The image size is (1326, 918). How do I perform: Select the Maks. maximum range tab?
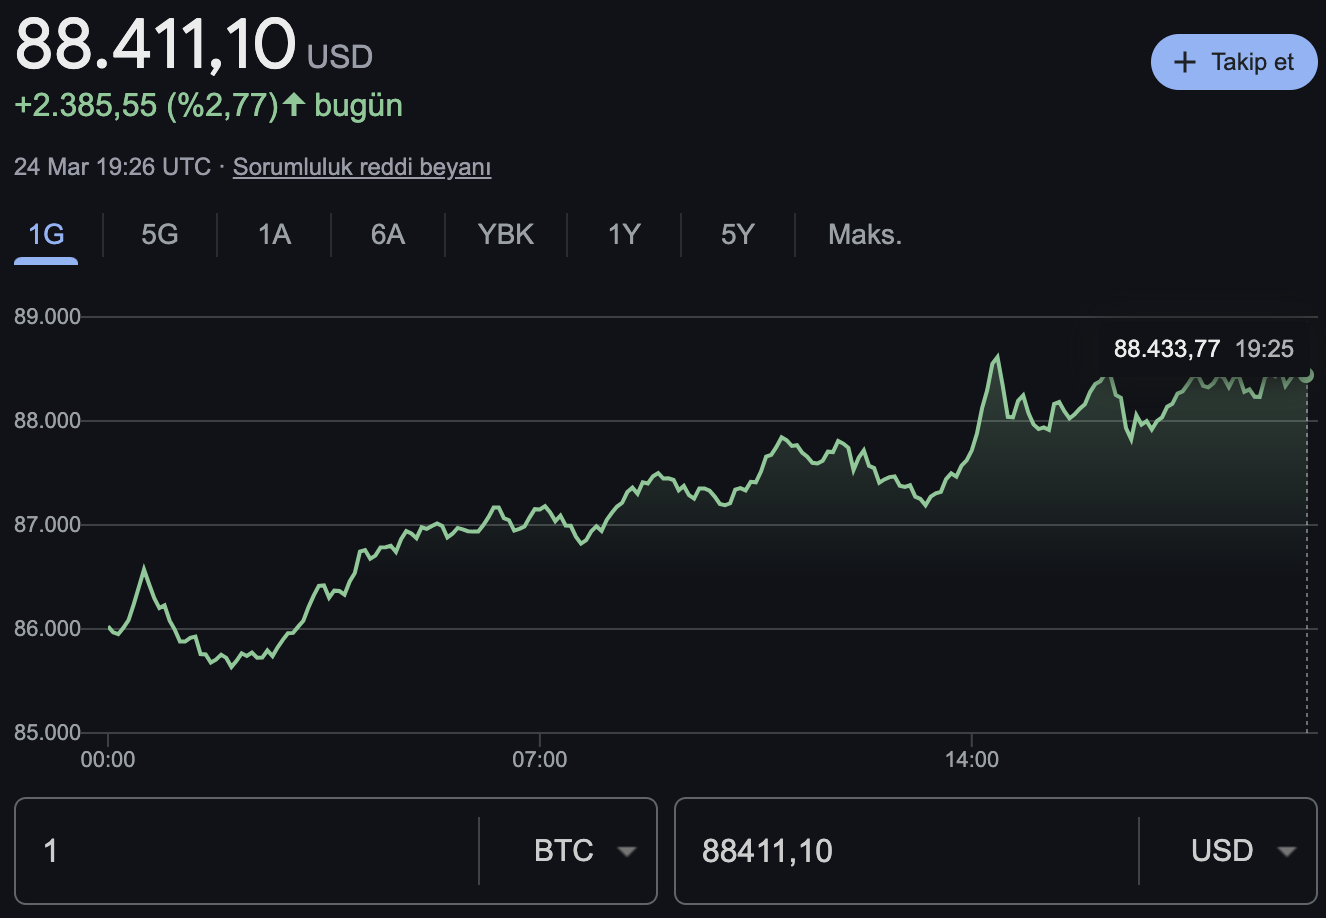tap(865, 235)
